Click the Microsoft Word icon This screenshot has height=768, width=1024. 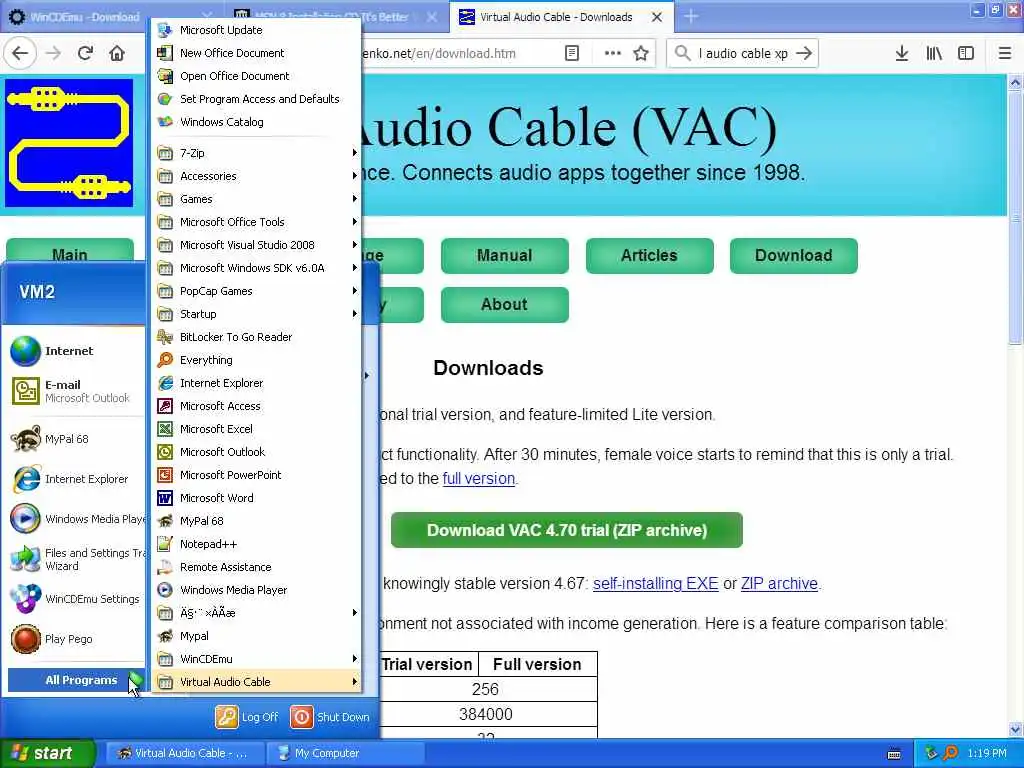coord(165,498)
